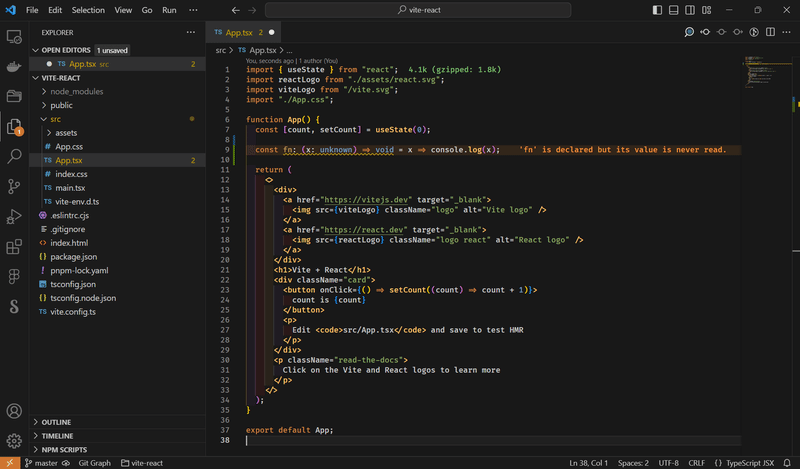Click the sync changes cloud icon
800x469 pixels.
click(66, 463)
